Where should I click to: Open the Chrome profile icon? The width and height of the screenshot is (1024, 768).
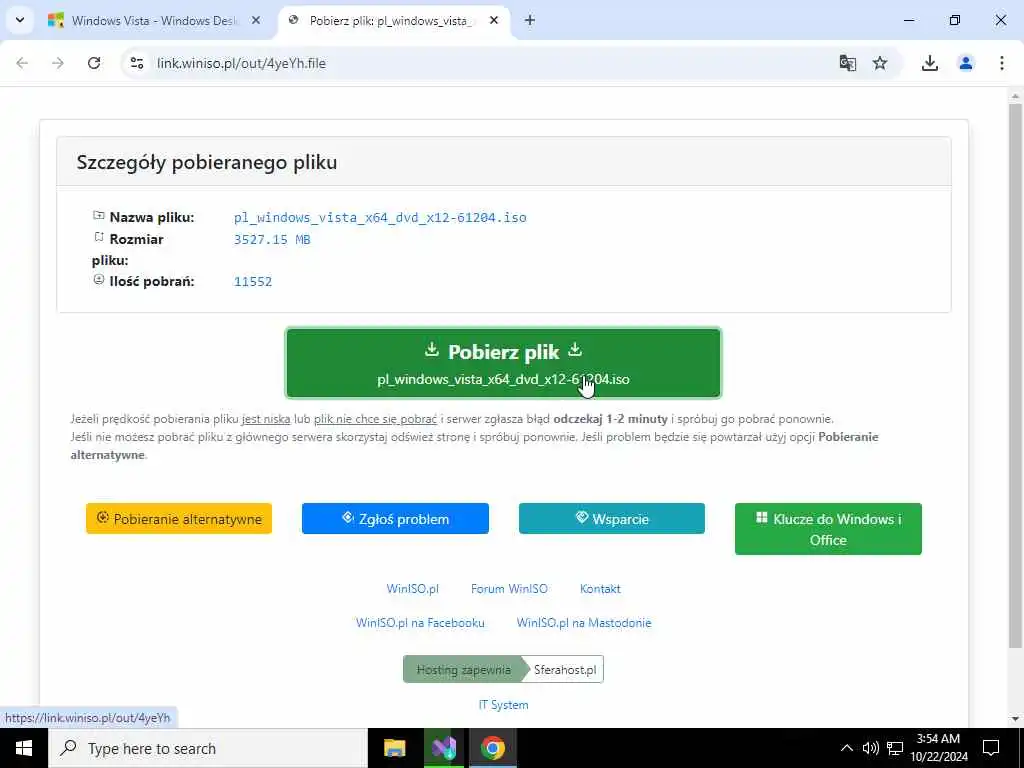(x=966, y=63)
